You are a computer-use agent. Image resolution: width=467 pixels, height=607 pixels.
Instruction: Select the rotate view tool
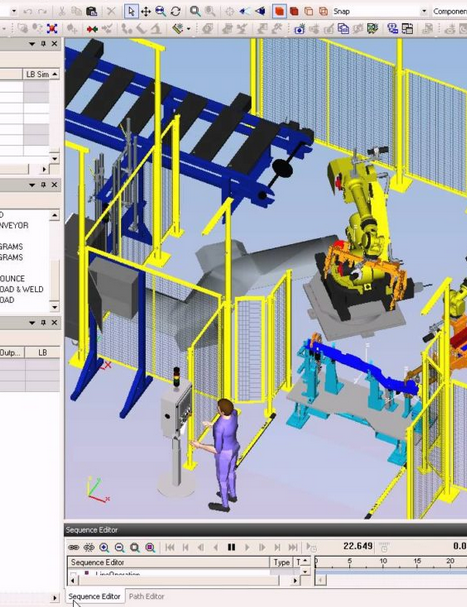tap(176, 11)
